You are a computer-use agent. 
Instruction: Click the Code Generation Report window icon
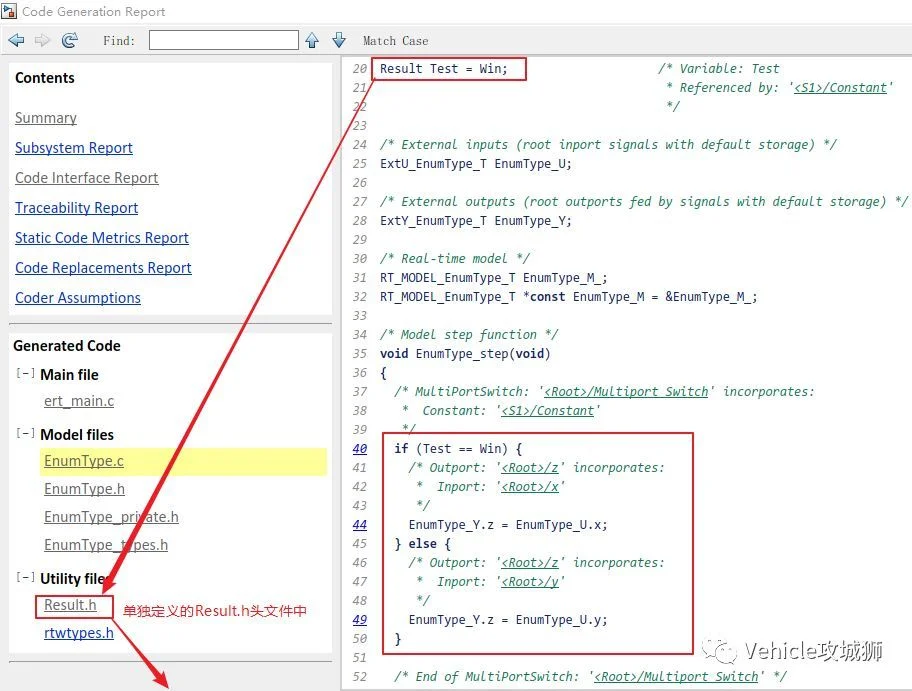coord(9,11)
